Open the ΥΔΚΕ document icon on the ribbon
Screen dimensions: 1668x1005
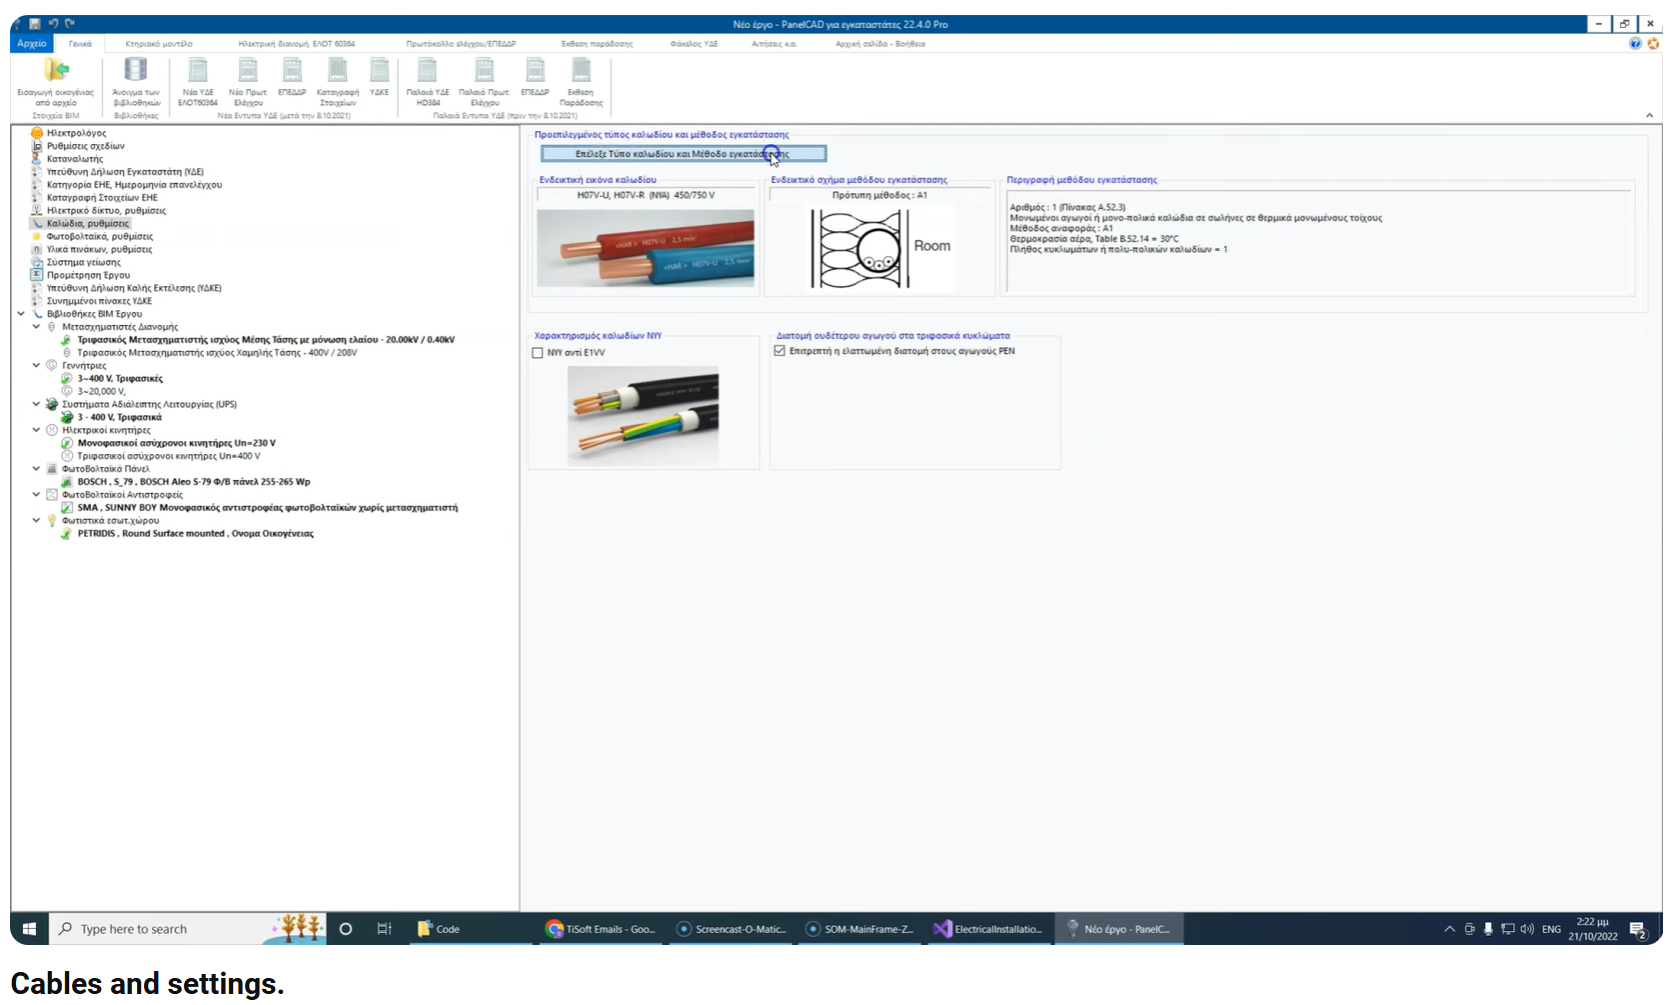(379, 82)
